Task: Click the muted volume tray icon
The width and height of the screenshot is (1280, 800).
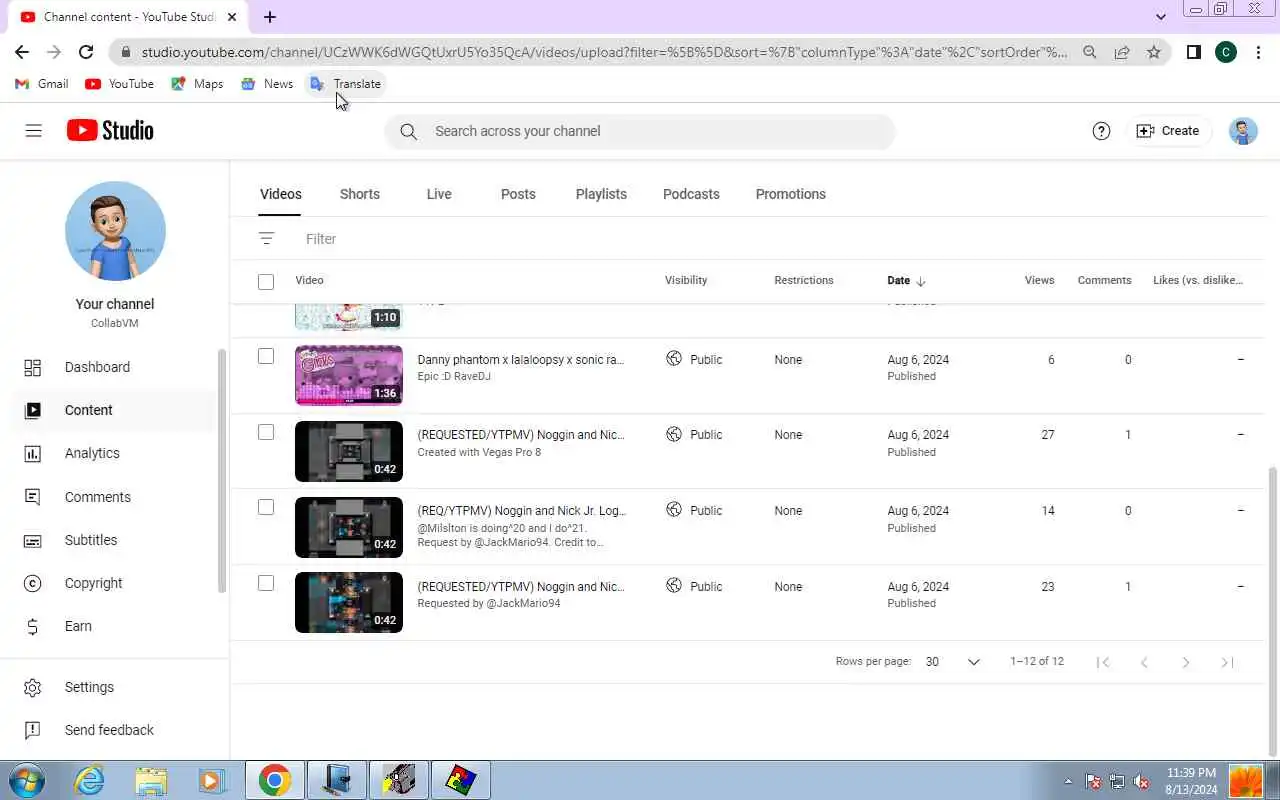Action: click(x=1141, y=781)
